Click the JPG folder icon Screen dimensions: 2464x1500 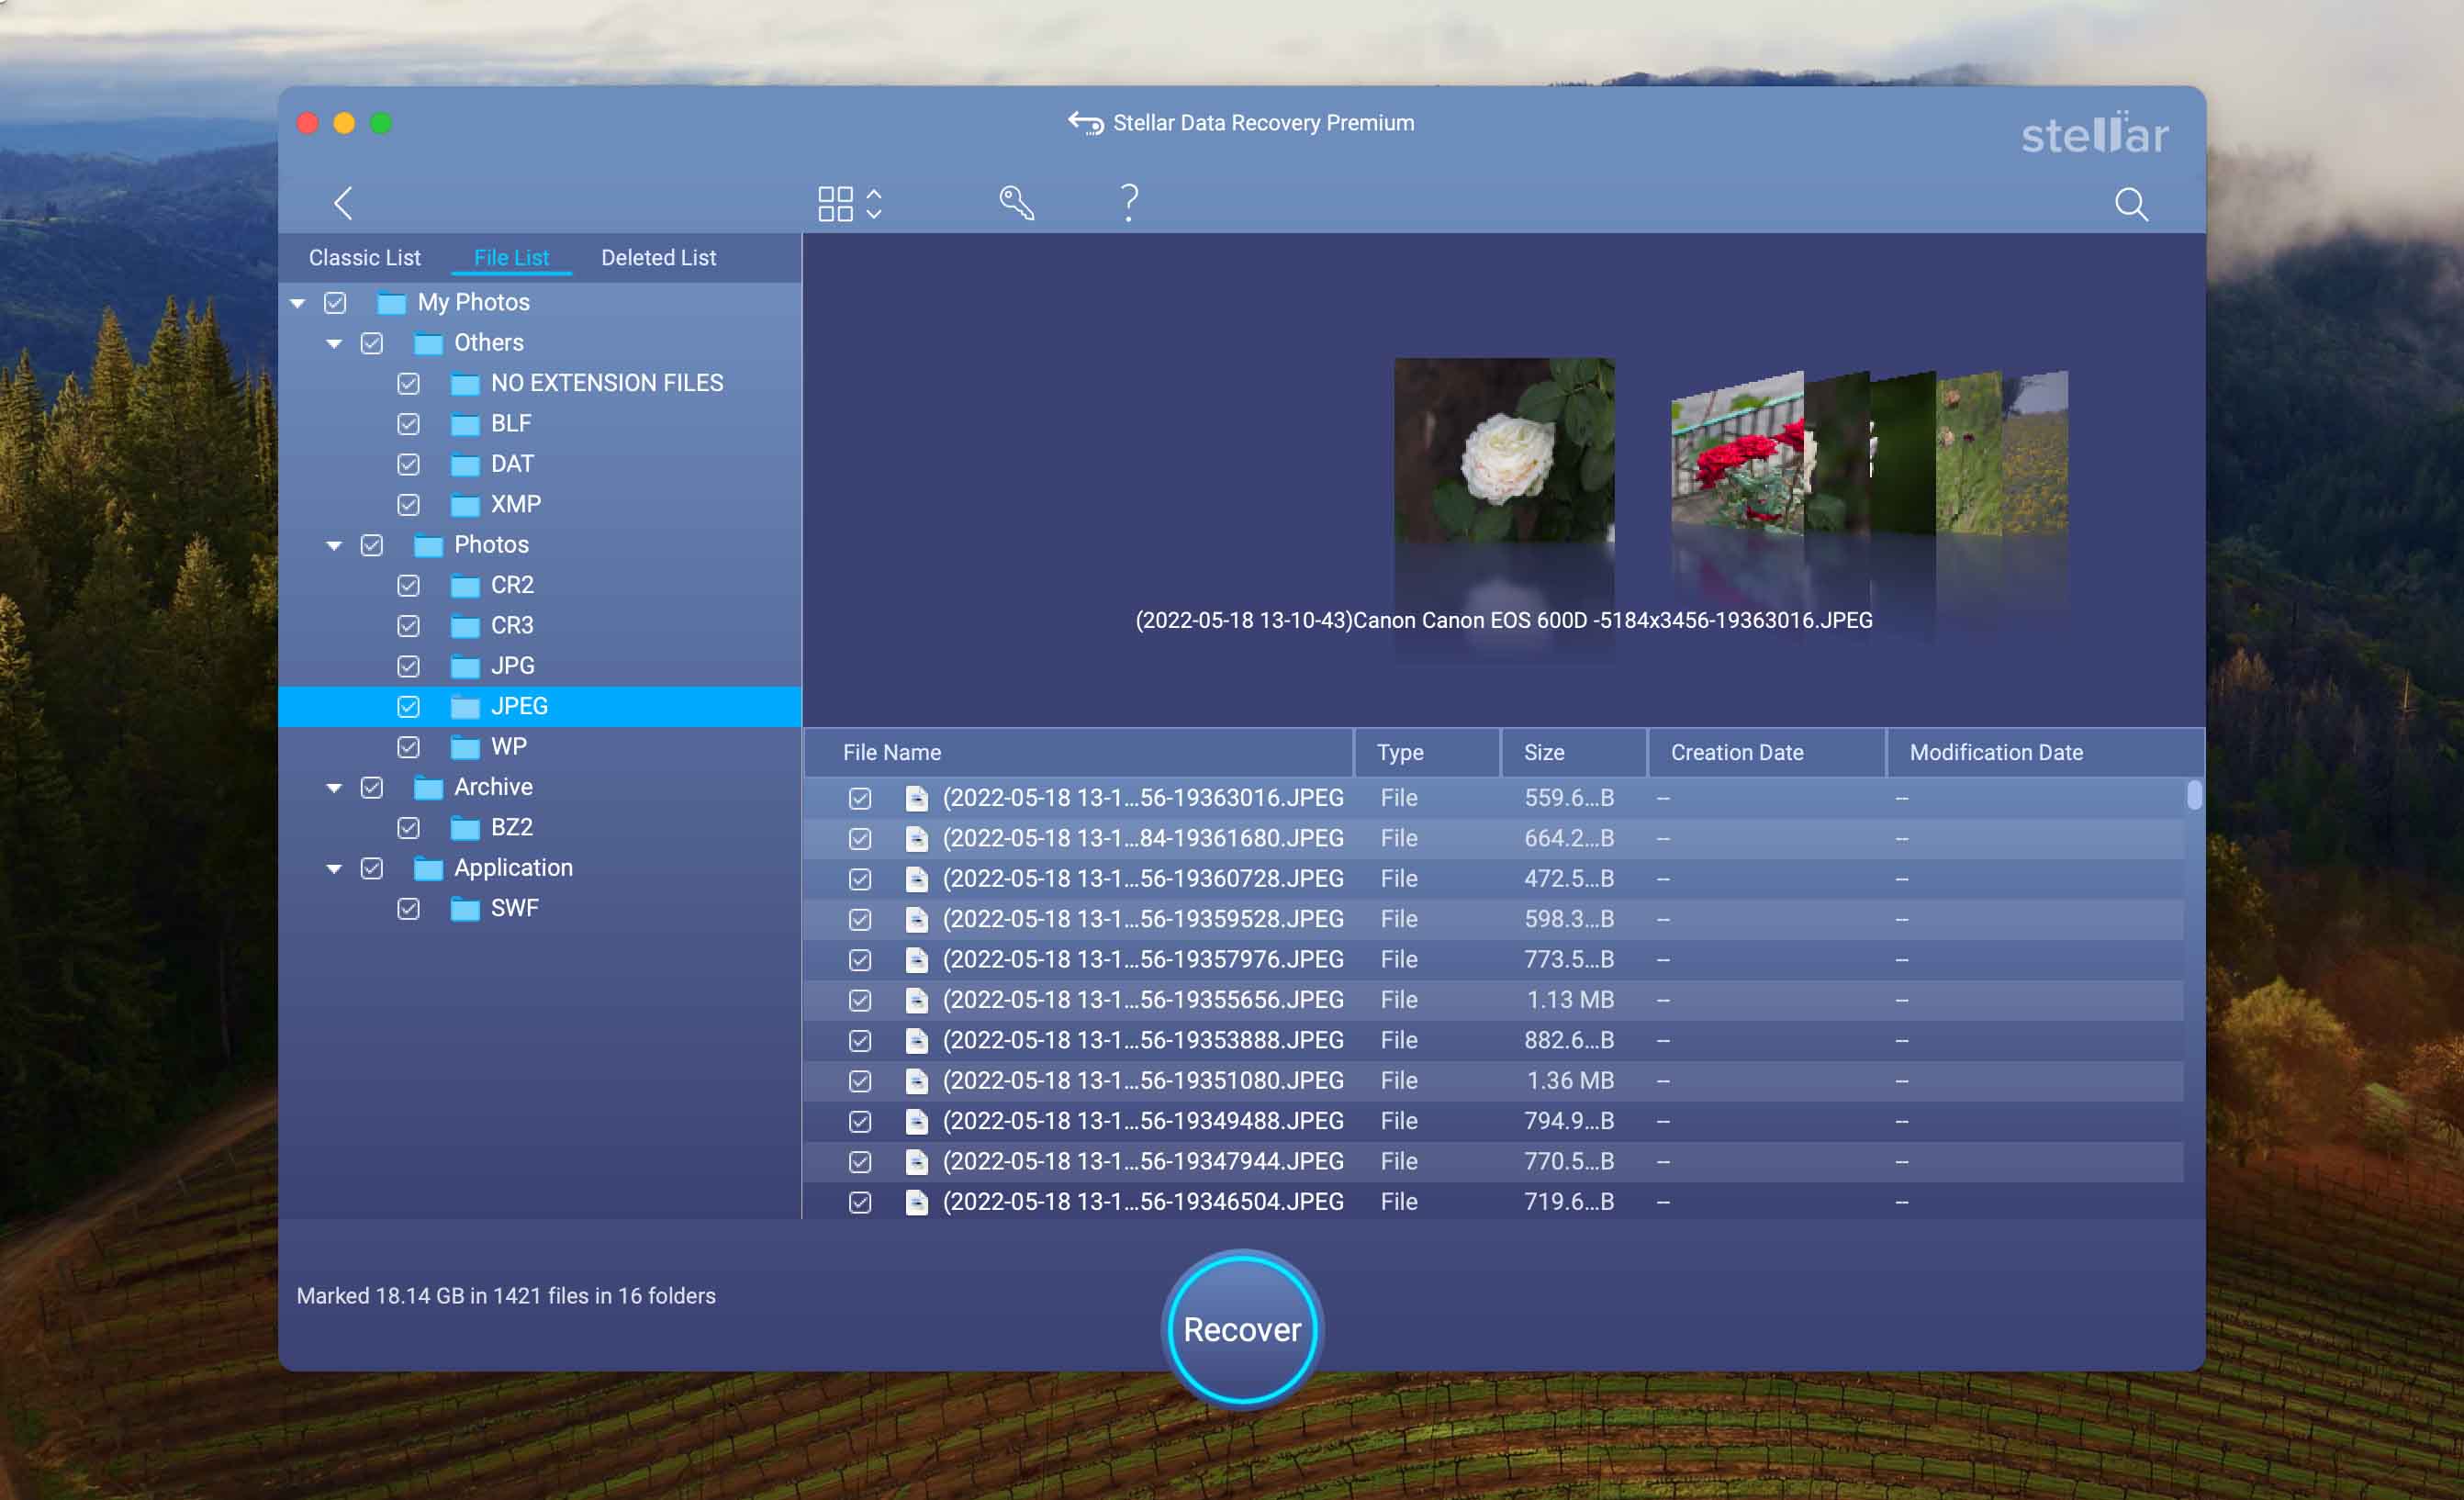[x=465, y=666]
